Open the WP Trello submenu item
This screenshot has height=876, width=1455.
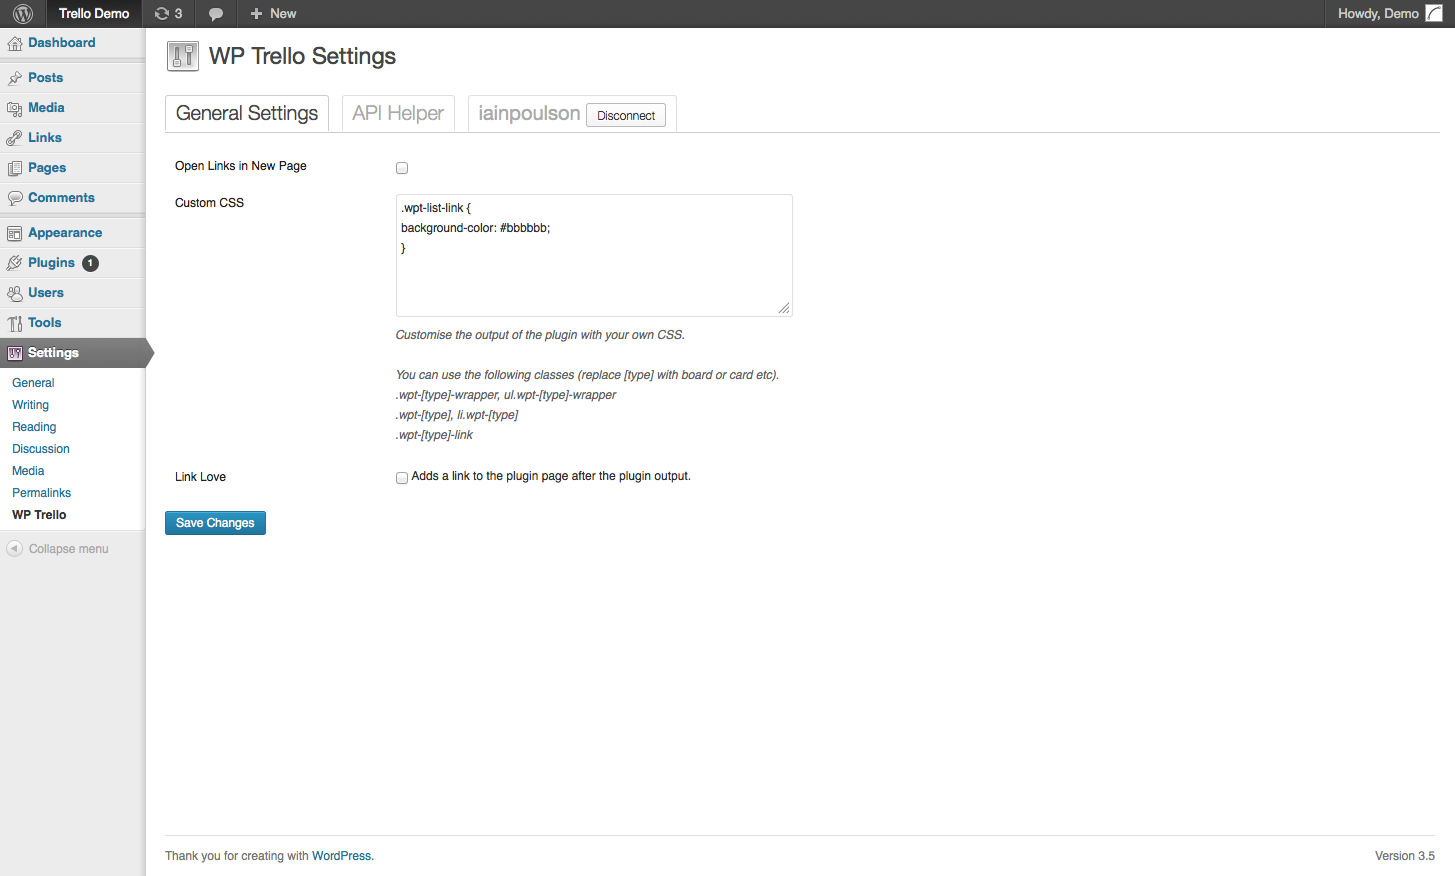(39, 515)
